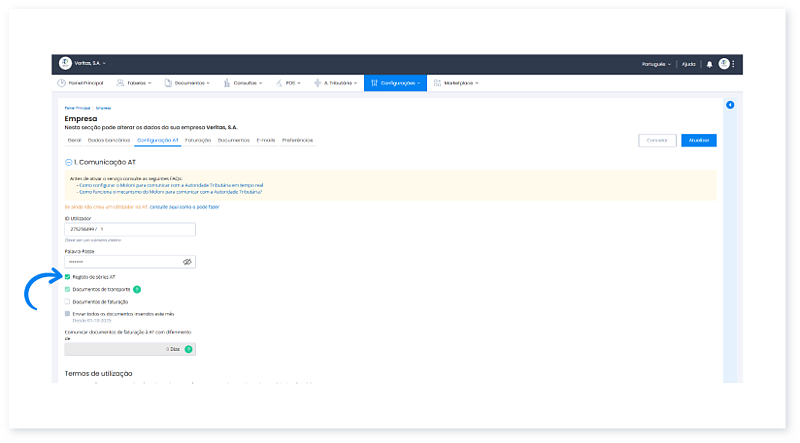Click help icon beside Documentos de transporte
Image resolution: width=800 pixels, height=443 pixels.
point(137,289)
